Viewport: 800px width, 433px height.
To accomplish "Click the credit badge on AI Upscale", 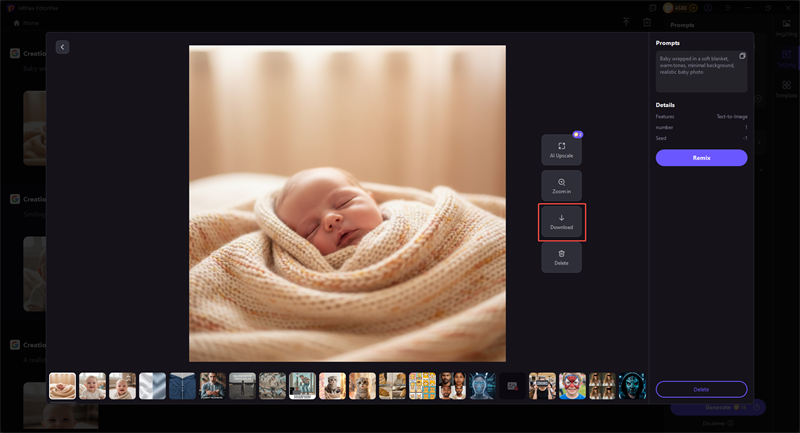I will (578, 135).
